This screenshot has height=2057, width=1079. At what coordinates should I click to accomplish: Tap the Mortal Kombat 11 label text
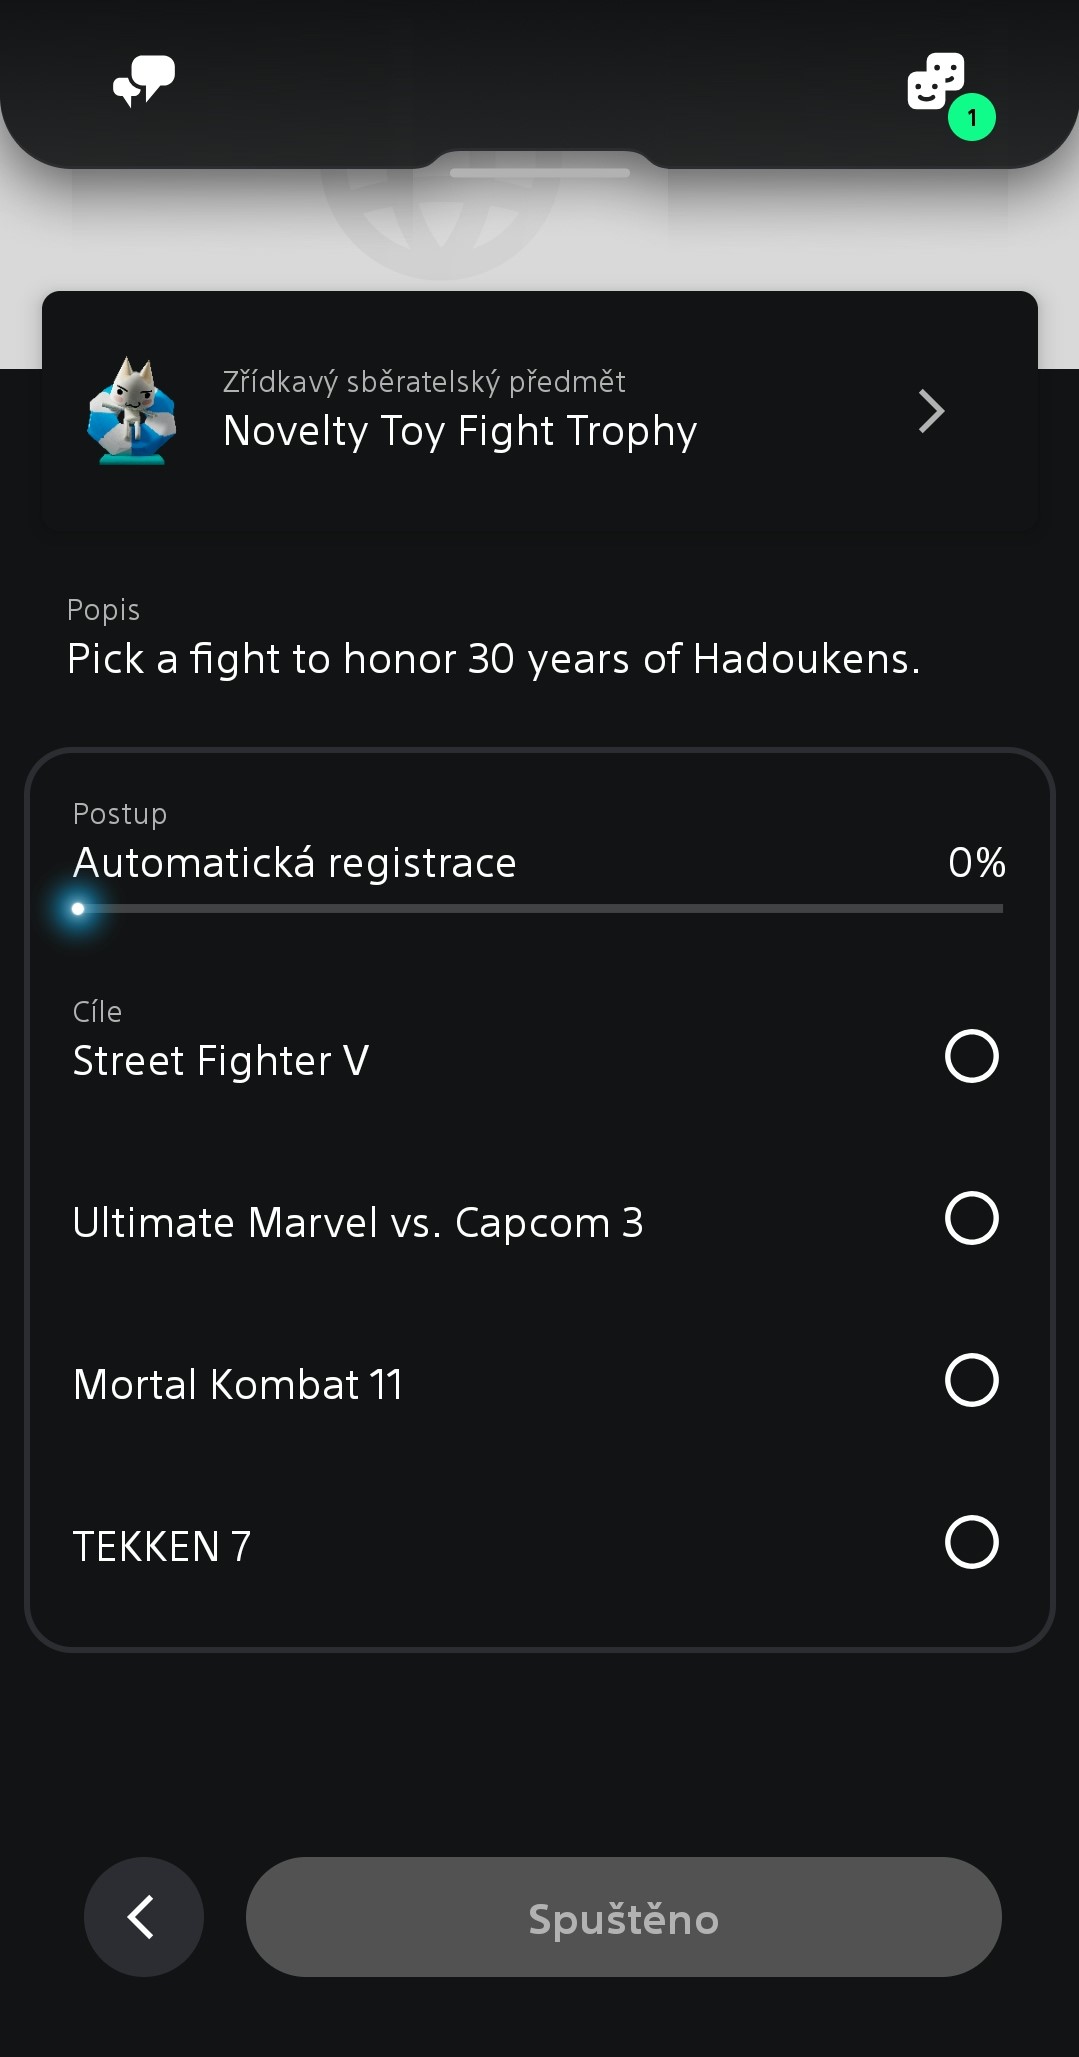[x=238, y=1385]
